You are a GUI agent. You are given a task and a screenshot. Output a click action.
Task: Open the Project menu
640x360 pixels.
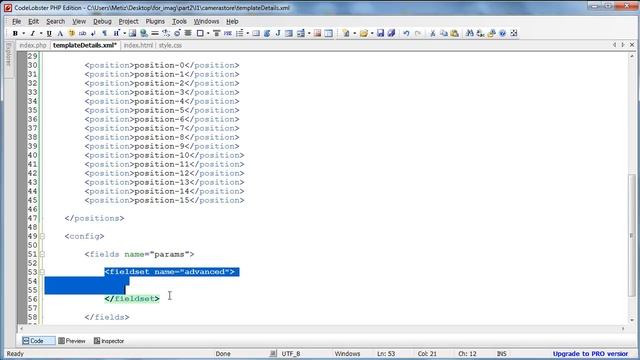pyautogui.click(x=129, y=21)
